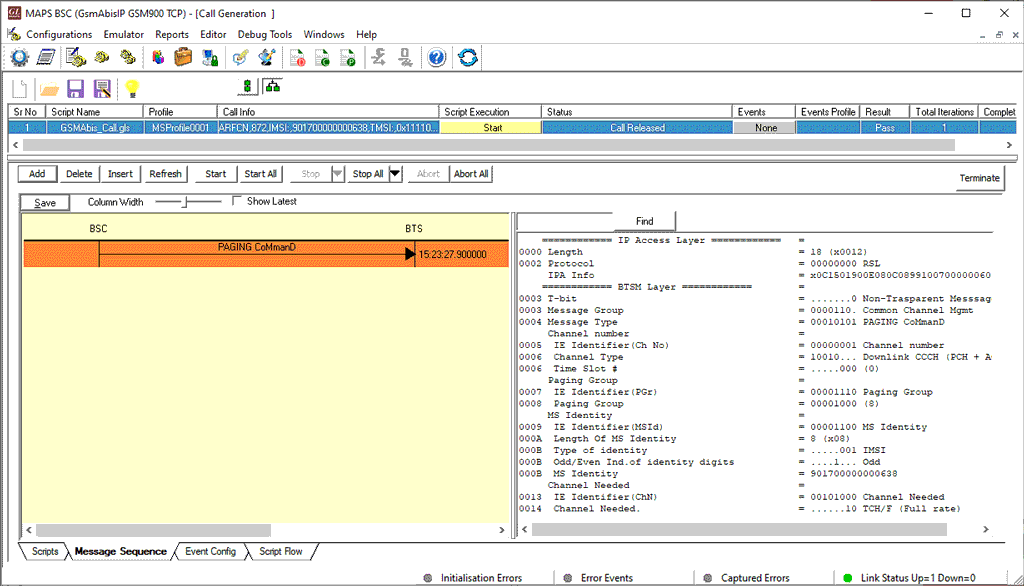This screenshot has height=586, width=1024.
Task: Open the colorful blocks statistics icon
Action: (x=158, y=57)
